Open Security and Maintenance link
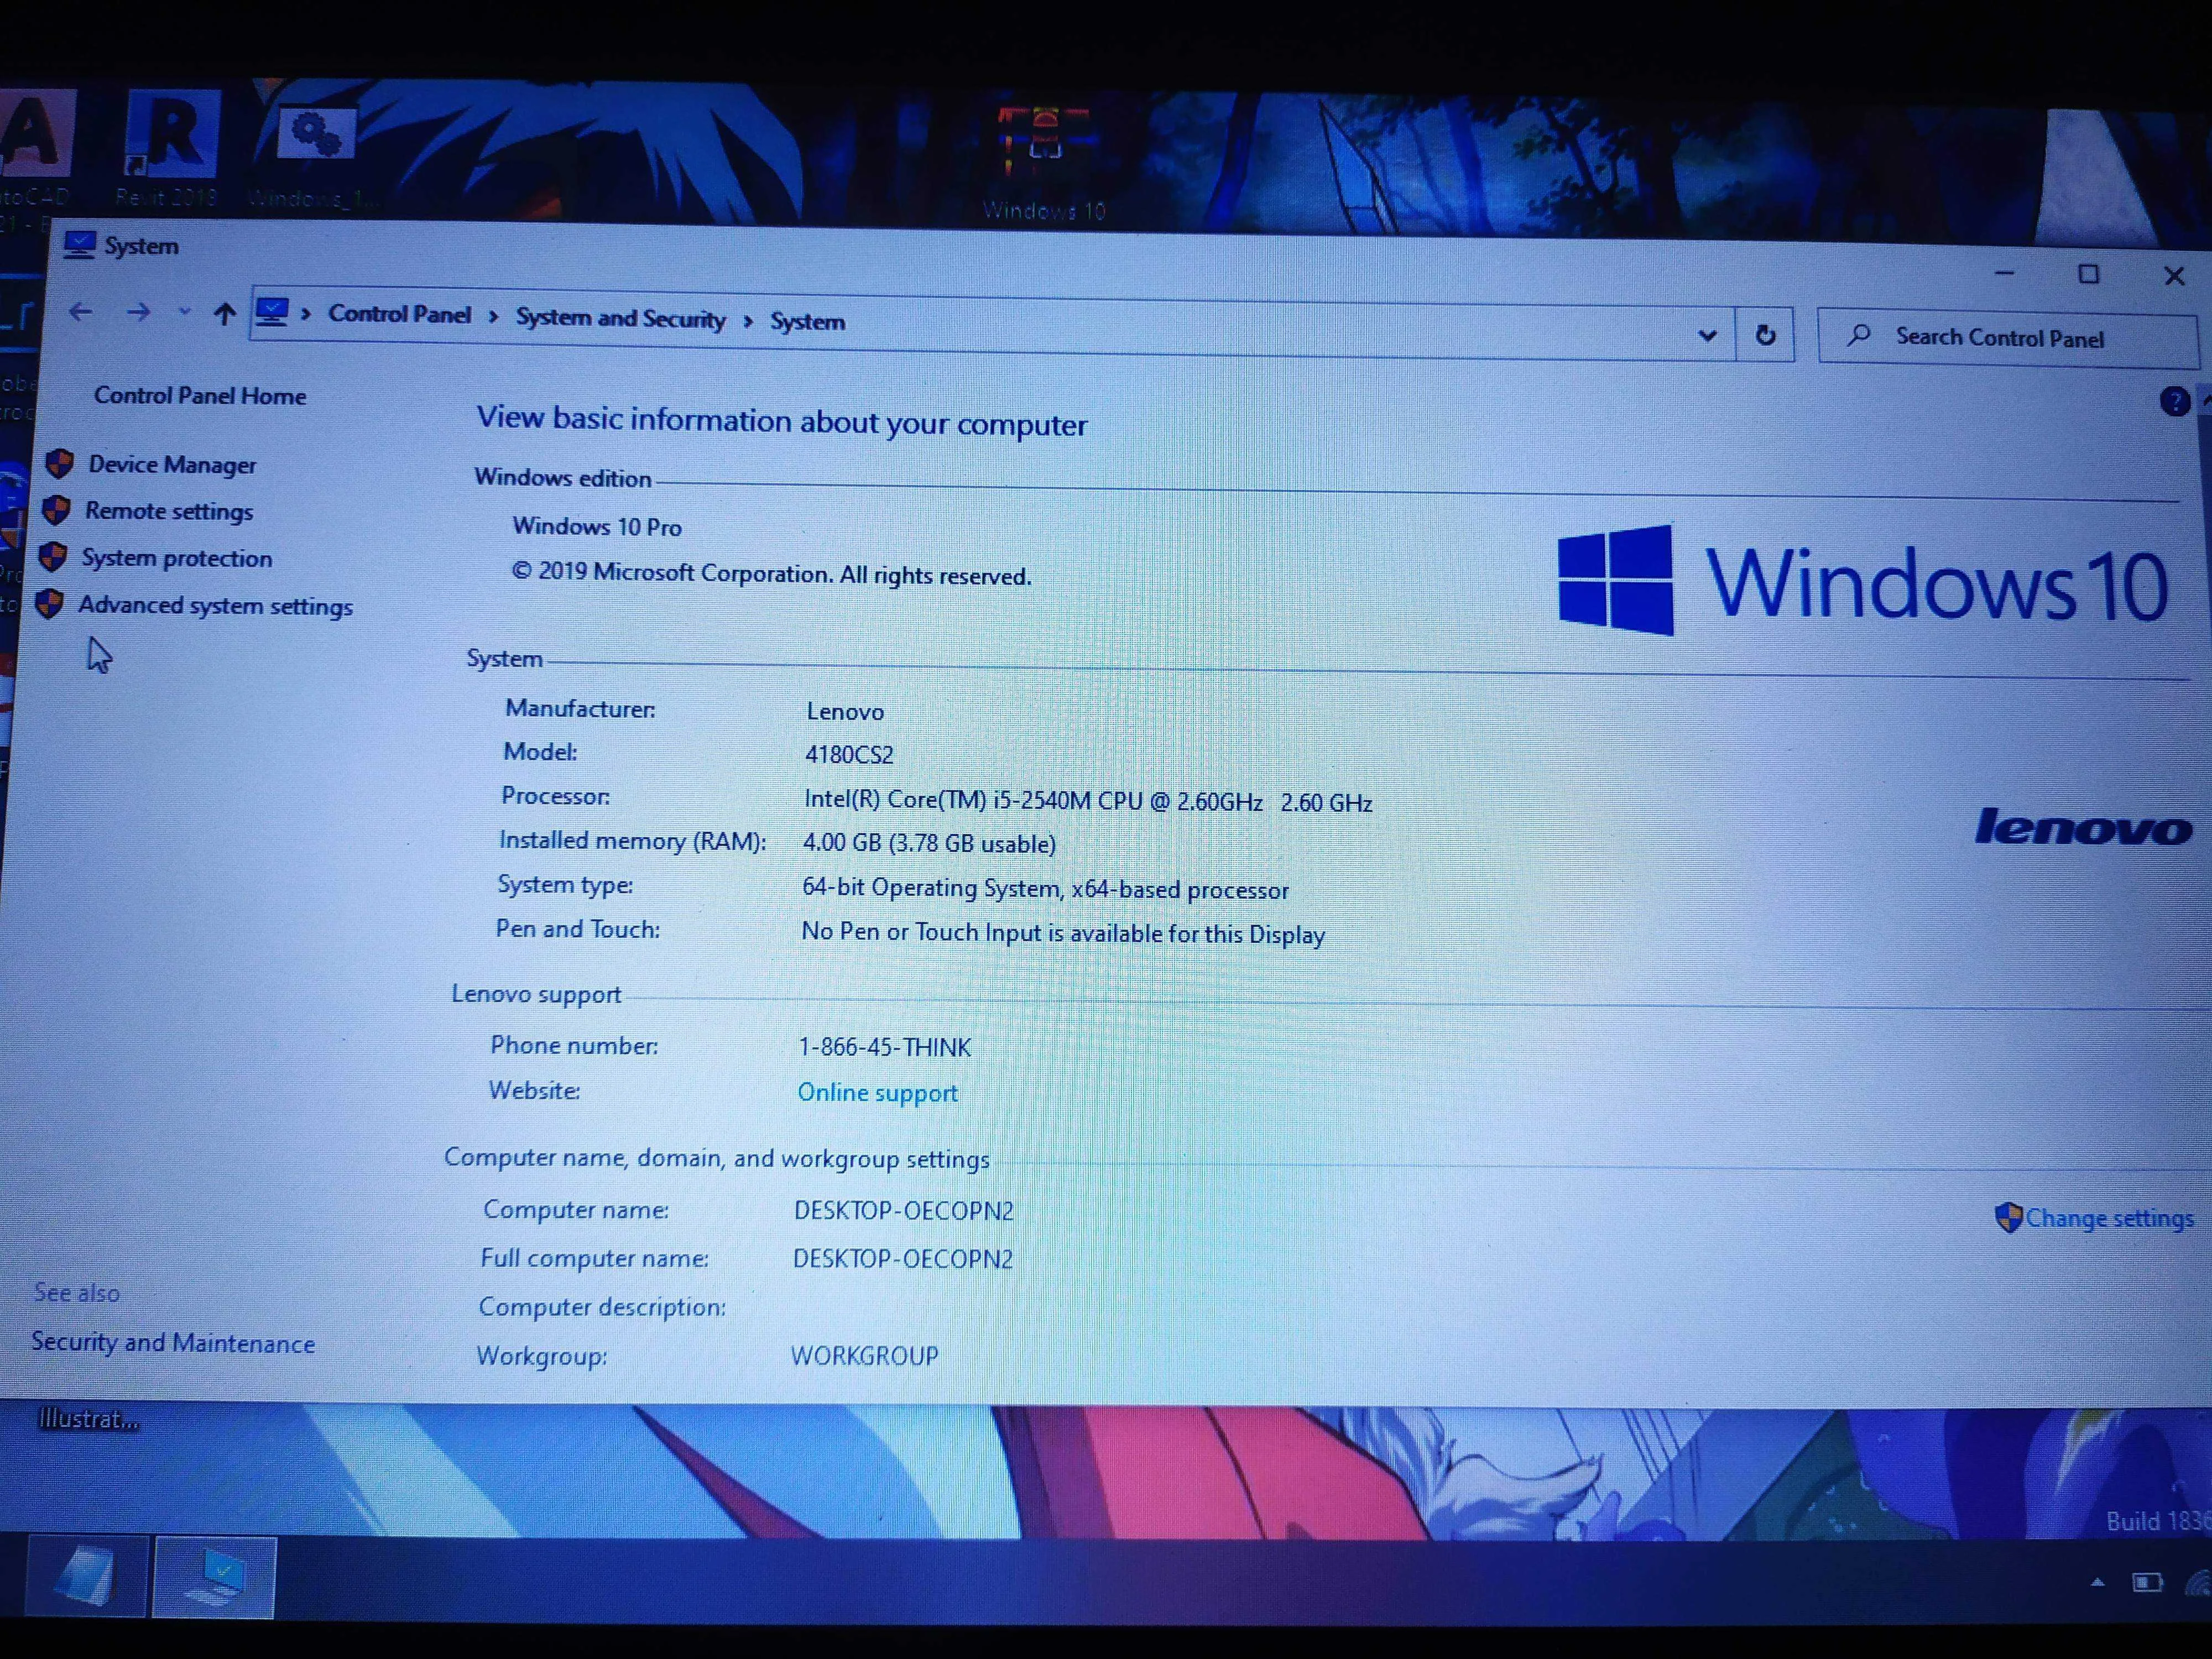The height and width of the screenshot is (1659, 2212). [x=173, y=1342]
